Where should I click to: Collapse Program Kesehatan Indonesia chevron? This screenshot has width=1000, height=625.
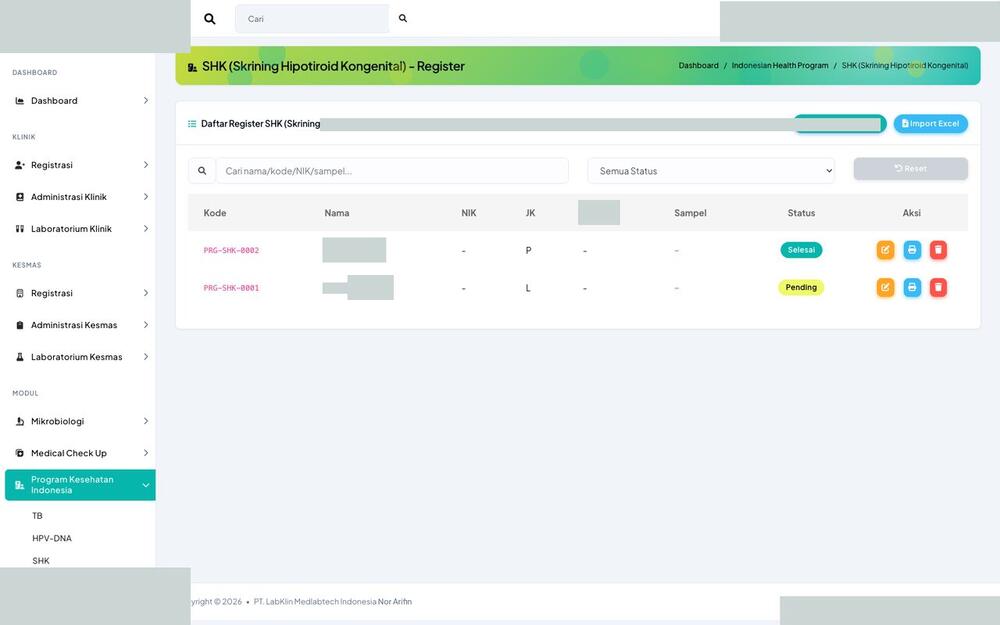(x=145, y=485)
